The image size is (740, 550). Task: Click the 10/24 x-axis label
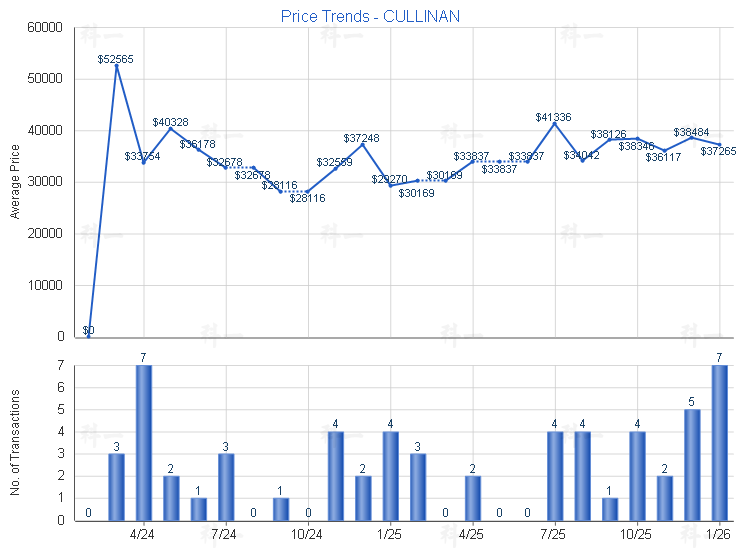tap(308, 533)
